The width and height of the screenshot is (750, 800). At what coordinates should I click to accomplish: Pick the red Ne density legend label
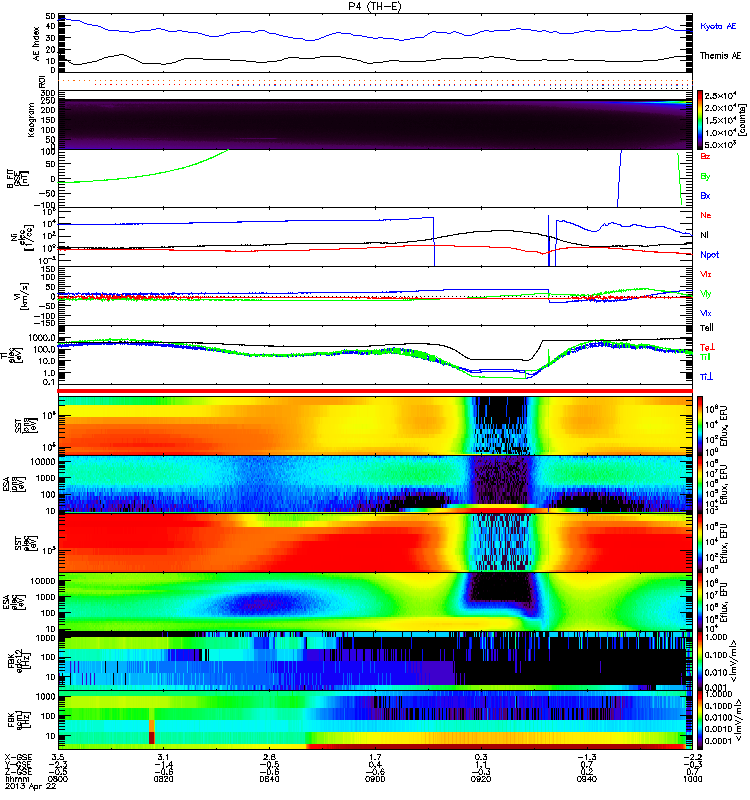705,215
